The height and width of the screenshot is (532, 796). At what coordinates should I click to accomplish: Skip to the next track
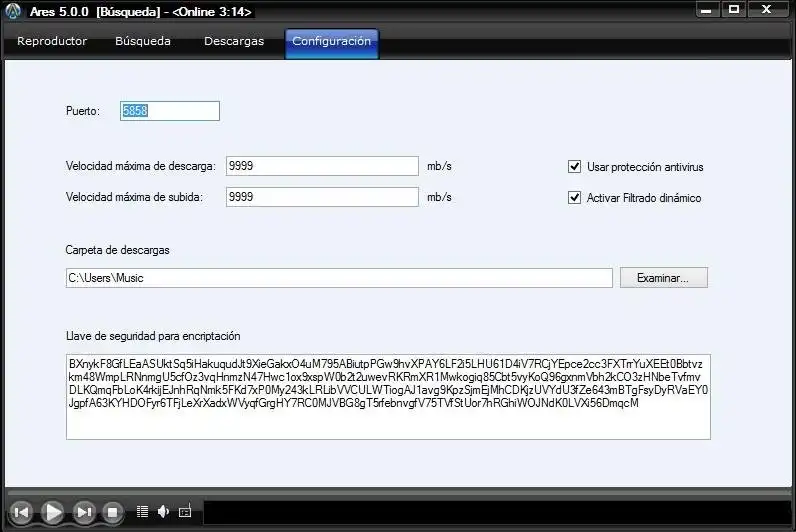pos(84,512)
